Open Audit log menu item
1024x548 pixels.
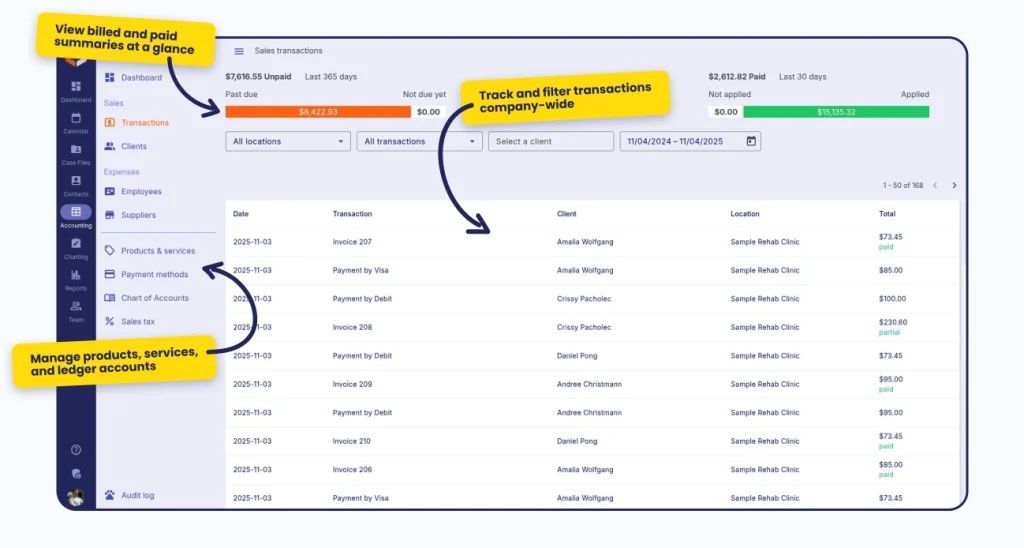tap(137, 495)
